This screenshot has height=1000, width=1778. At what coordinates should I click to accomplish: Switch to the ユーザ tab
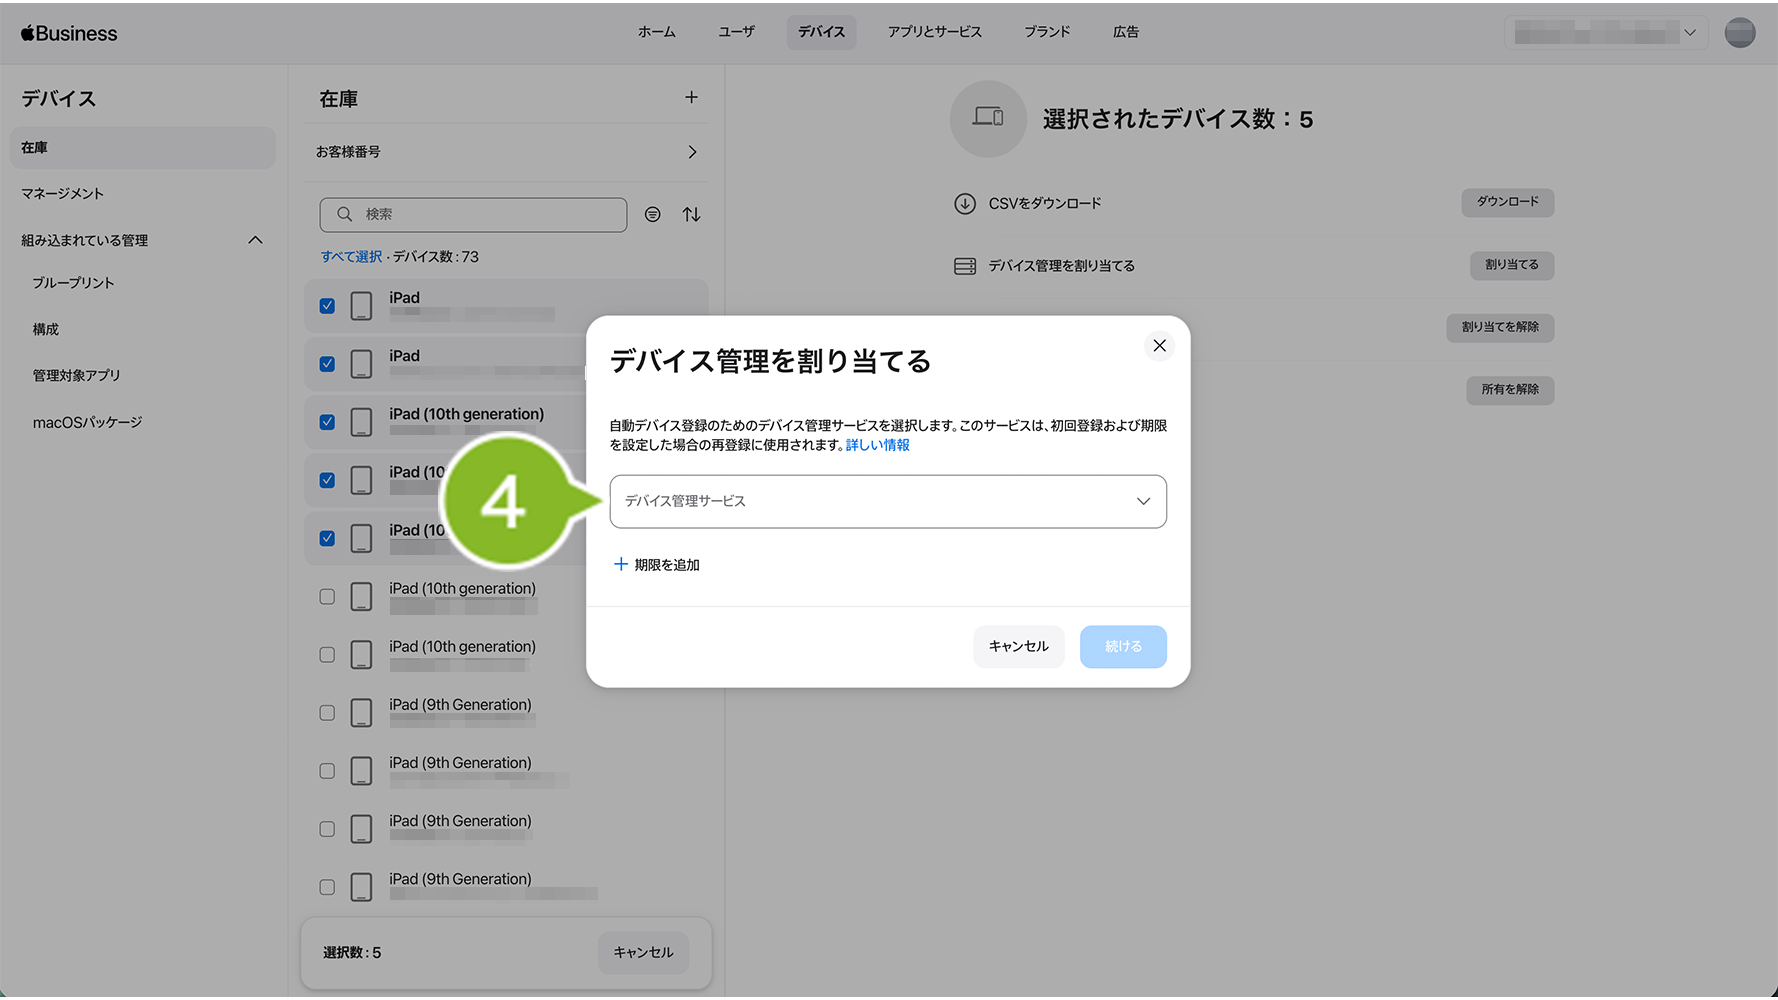(x=736, y=32)
